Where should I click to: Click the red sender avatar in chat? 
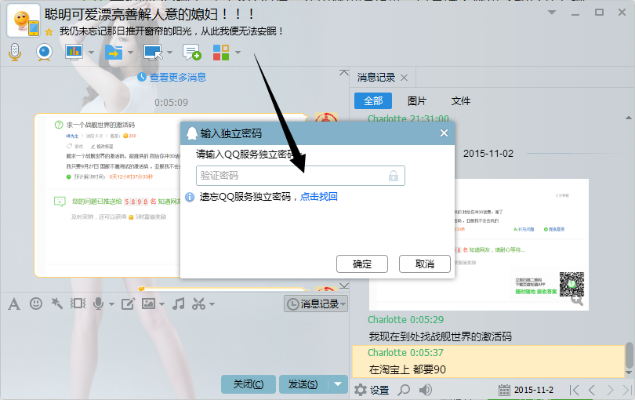click(x=326, y=119)
